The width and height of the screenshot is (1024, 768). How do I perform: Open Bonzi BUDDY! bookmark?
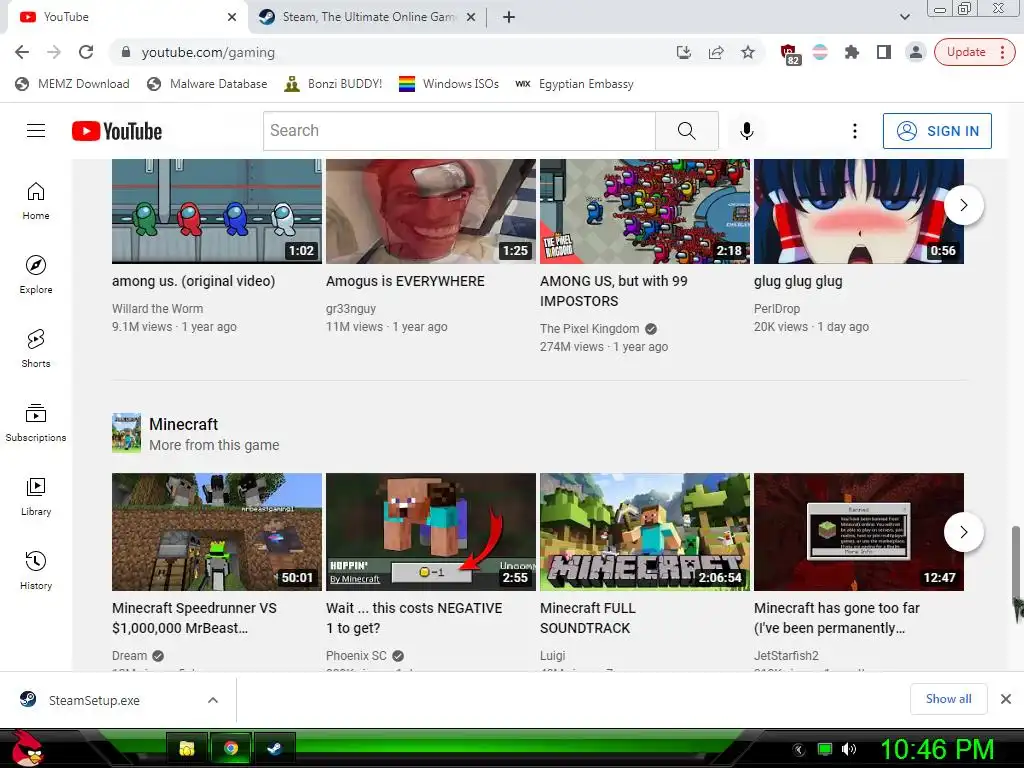tap(333, 84)
